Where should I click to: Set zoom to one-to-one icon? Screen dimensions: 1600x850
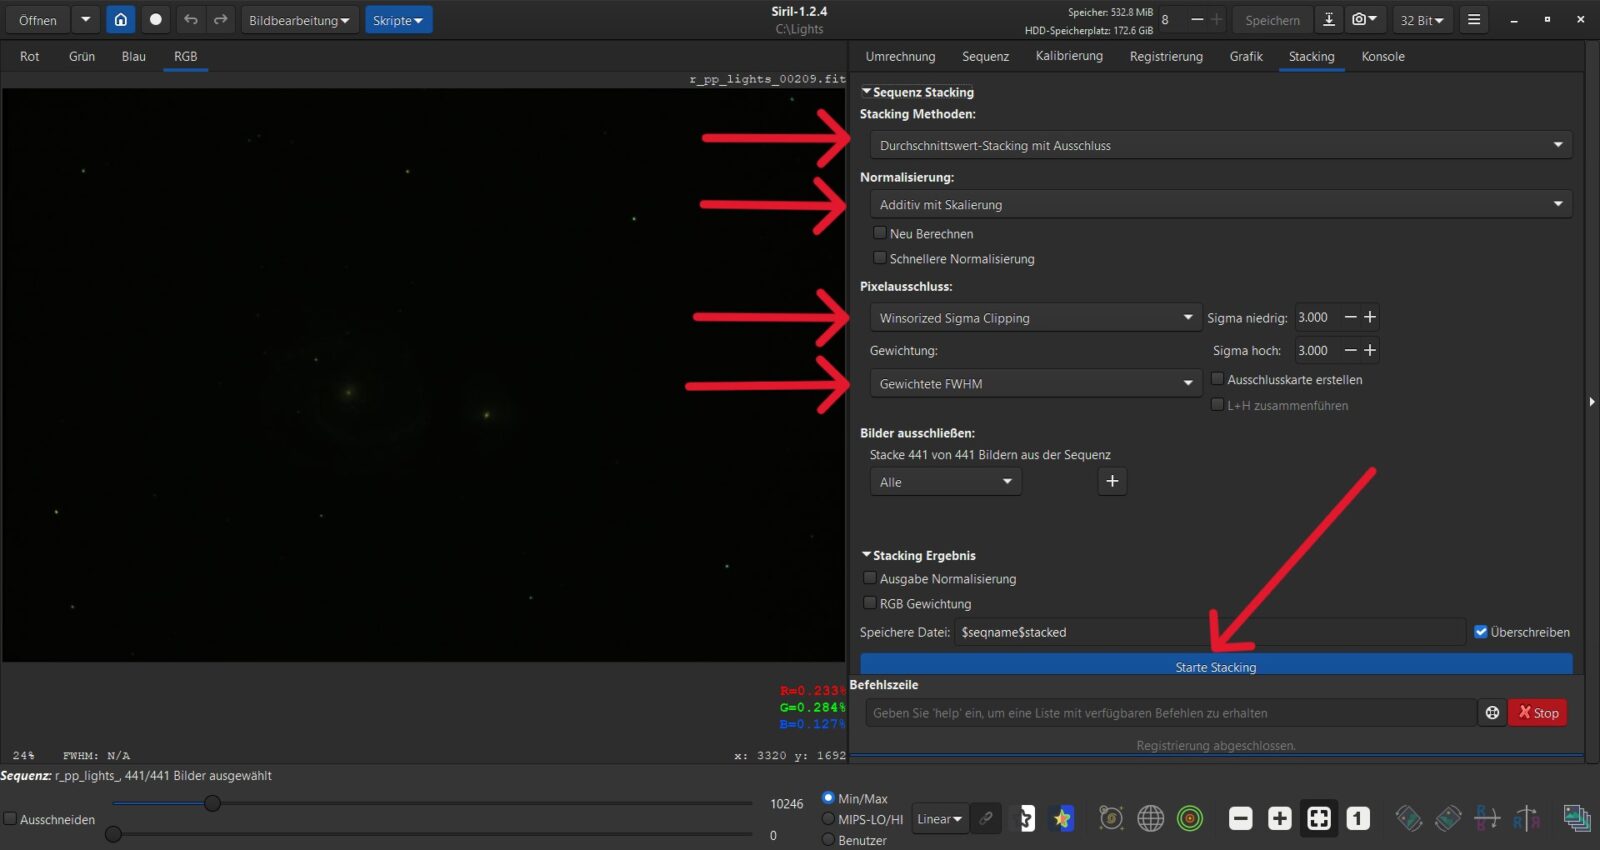click(1358, 819)
